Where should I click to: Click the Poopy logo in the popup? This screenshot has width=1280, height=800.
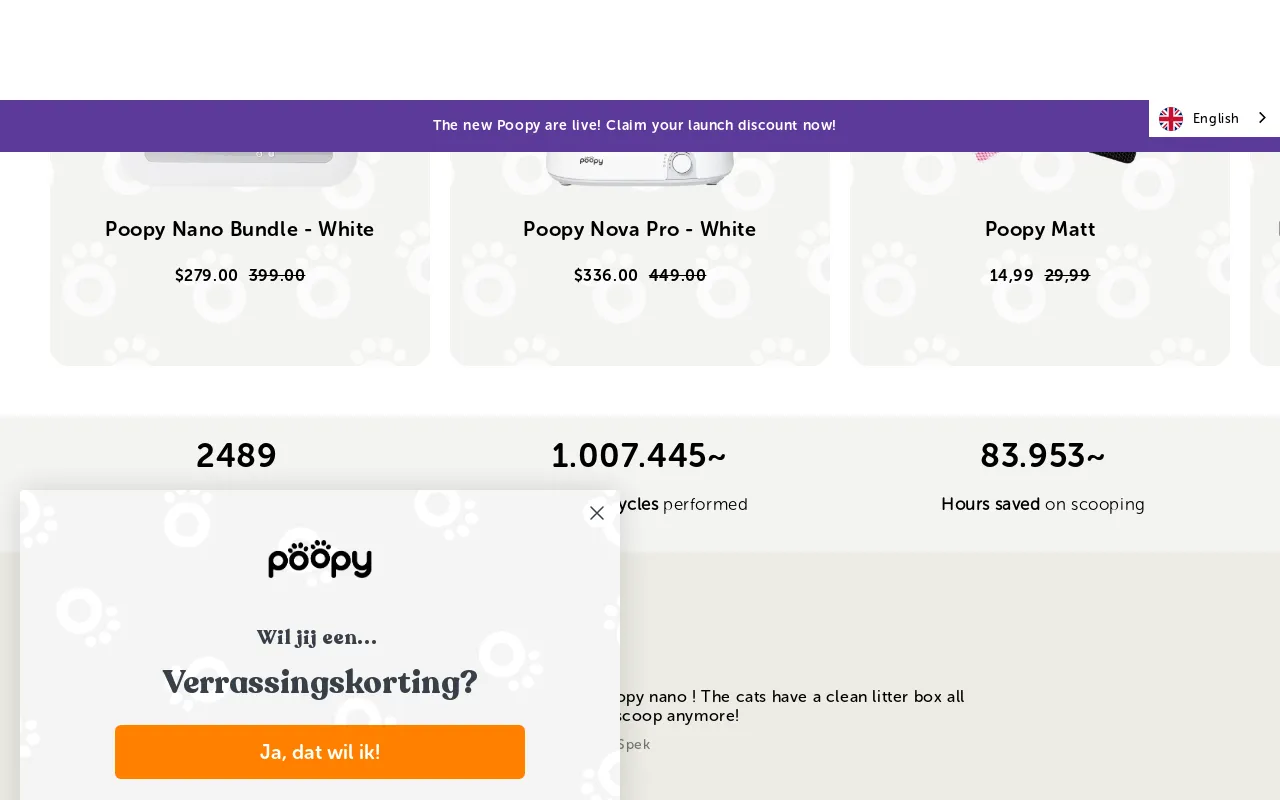320,559
